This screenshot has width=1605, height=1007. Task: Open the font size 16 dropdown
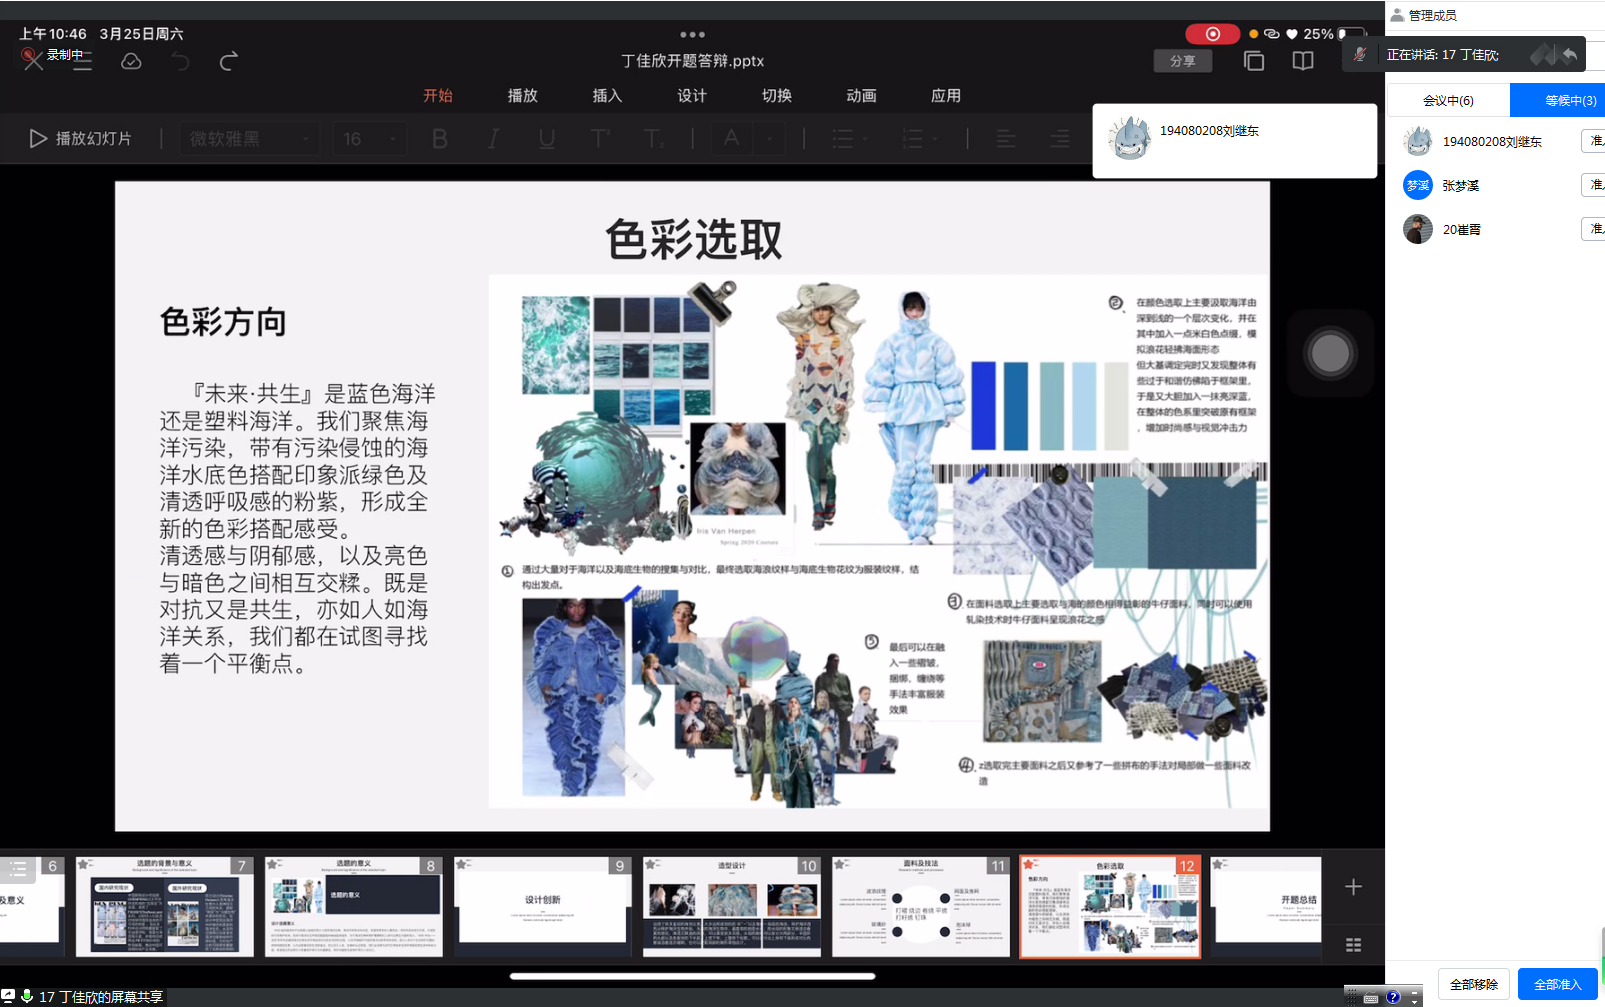click(370, 139)
